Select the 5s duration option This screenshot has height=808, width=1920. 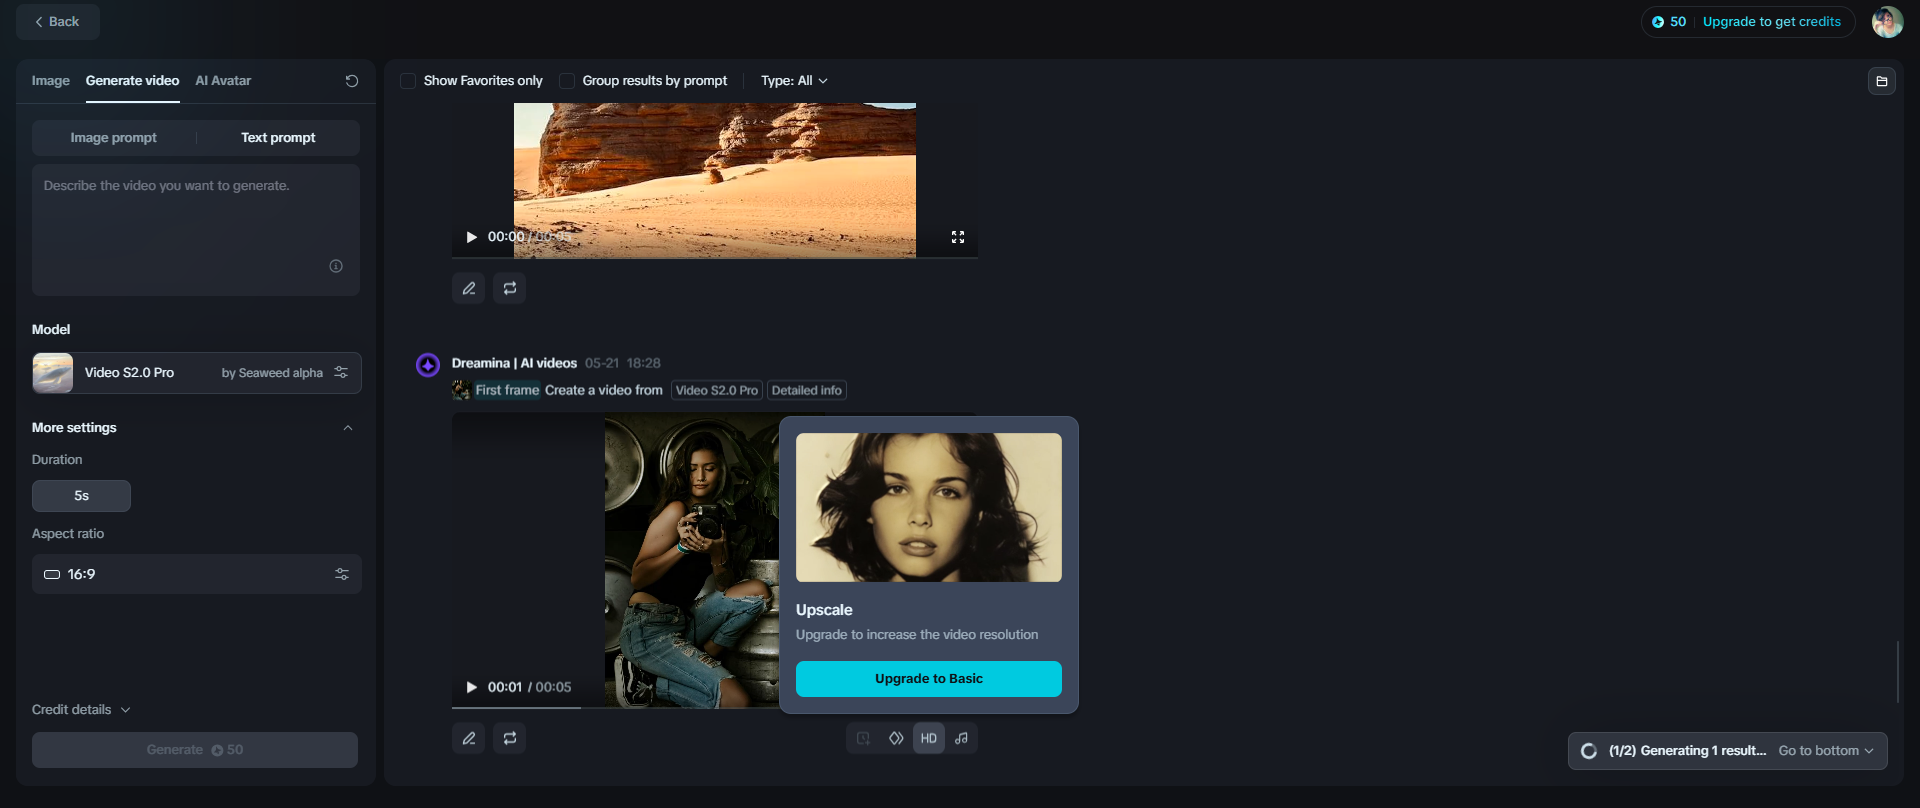pyautogui.click(x=81, y=496)
